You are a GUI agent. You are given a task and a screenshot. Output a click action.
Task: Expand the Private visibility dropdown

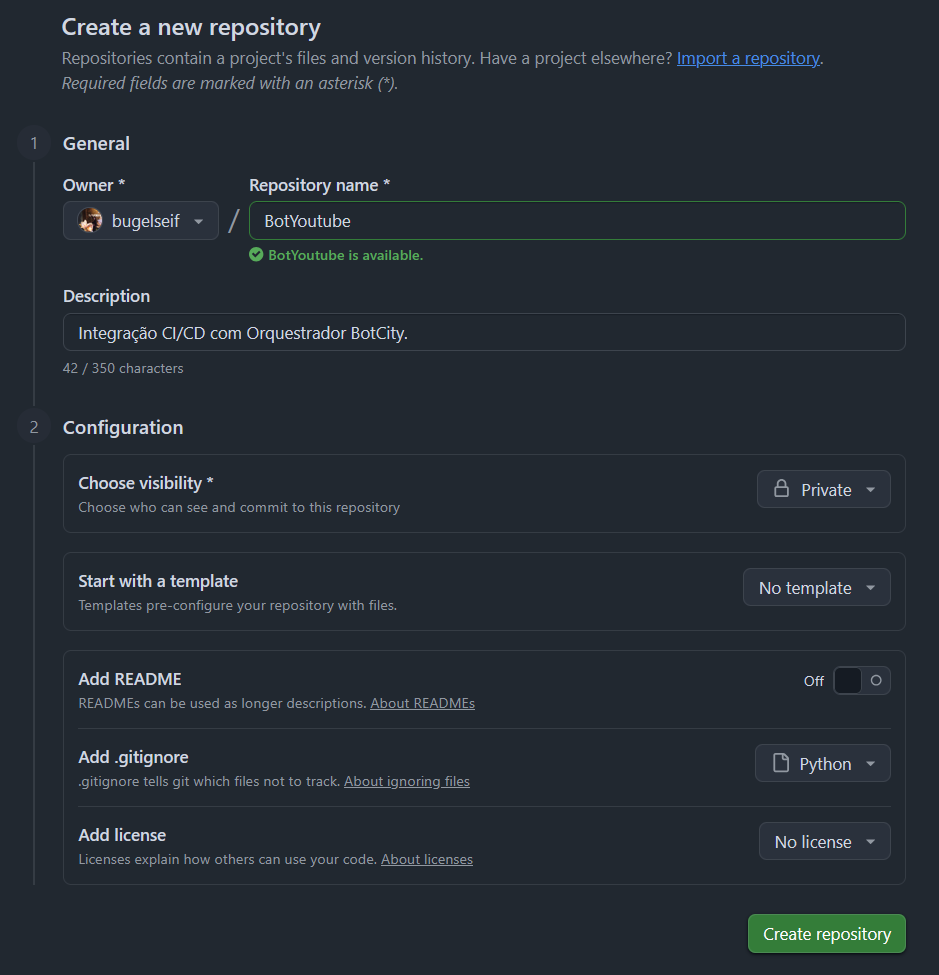click(824, 490)
